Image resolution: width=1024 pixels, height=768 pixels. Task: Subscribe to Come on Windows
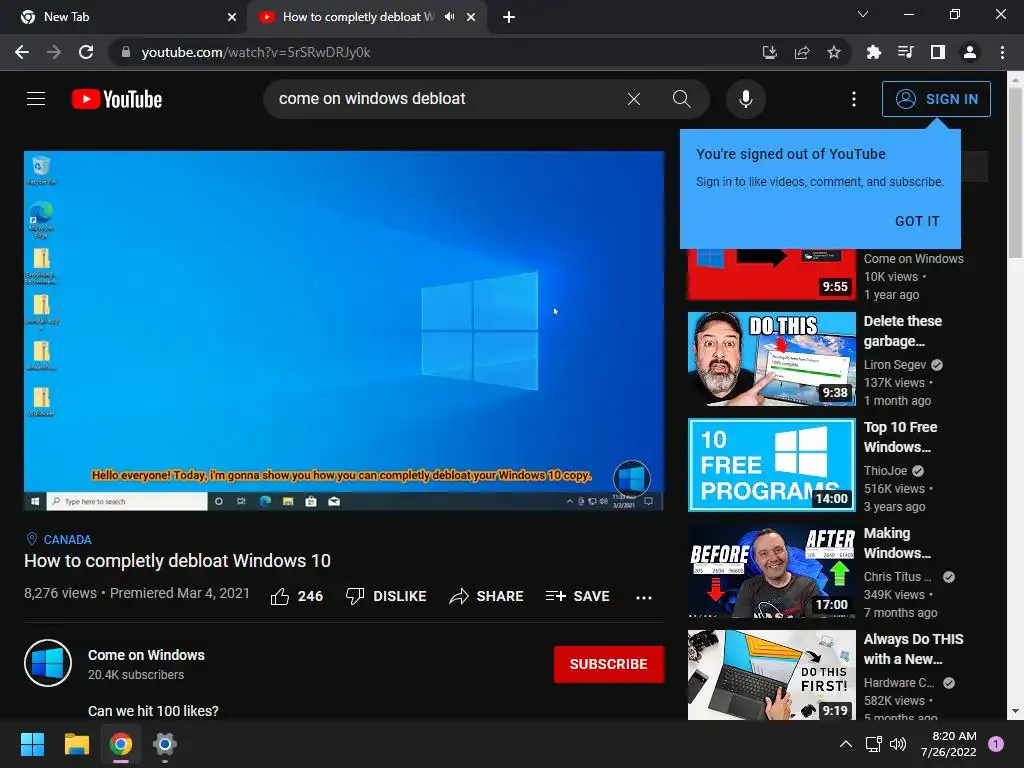(x=609, y=664)
